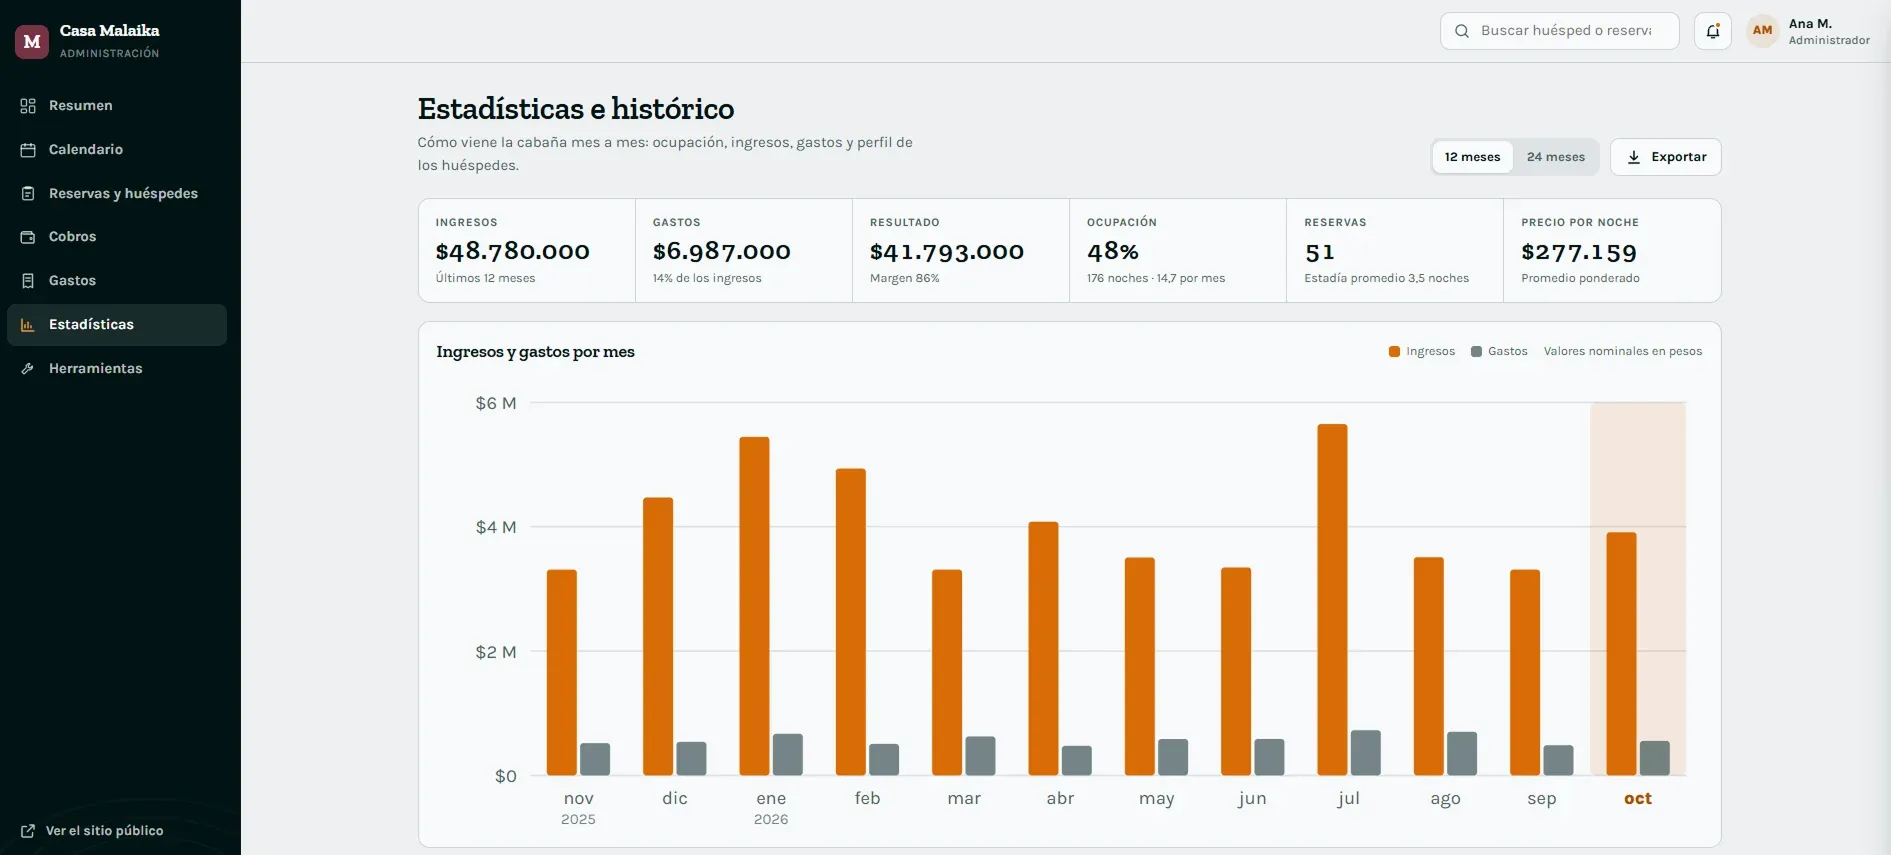Click the orange ene income bar
Image resolution: width=1891 pixels, height=855 pixels.
[x=754, y=606]
